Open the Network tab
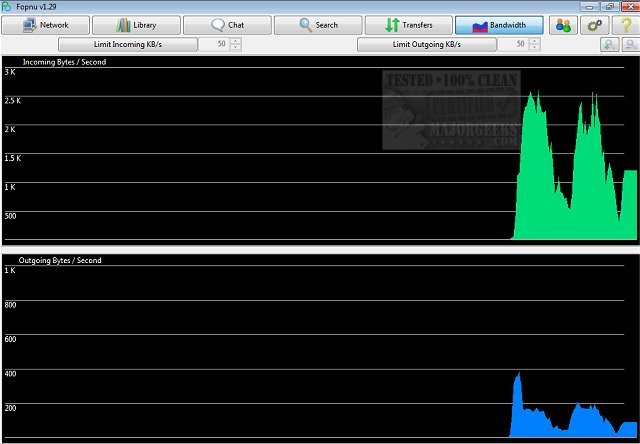The height and width of the screenshot is (444, 640). coord(45,25)
